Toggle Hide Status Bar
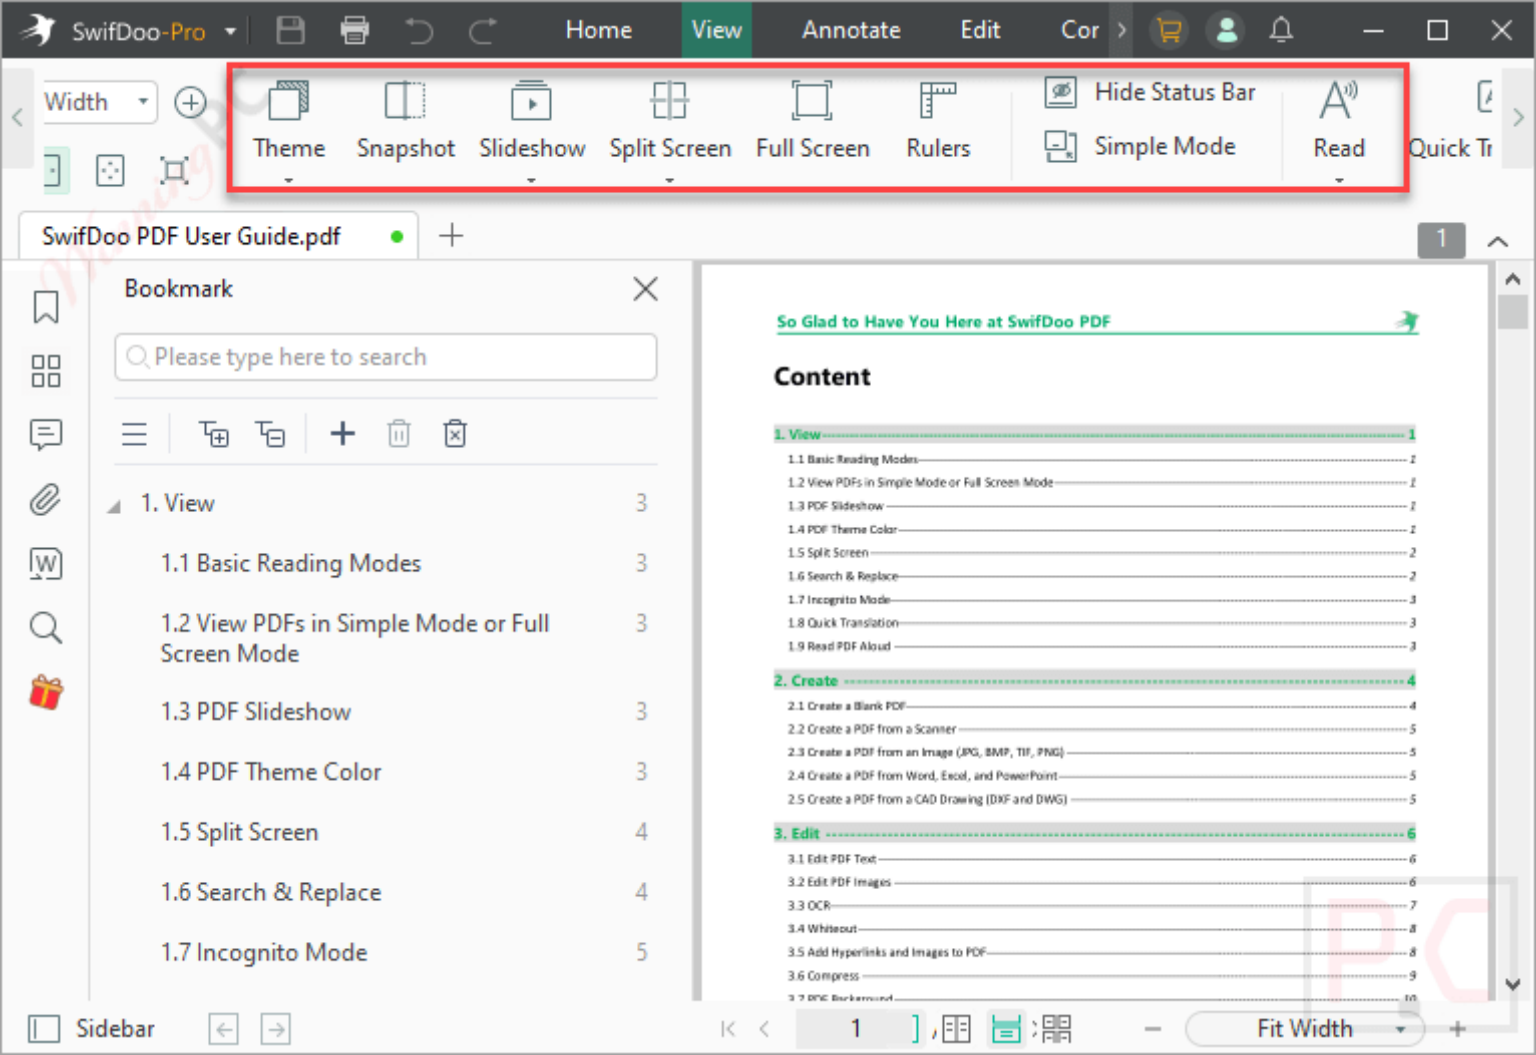1536x1055 pixels. tap(1150, 92)
